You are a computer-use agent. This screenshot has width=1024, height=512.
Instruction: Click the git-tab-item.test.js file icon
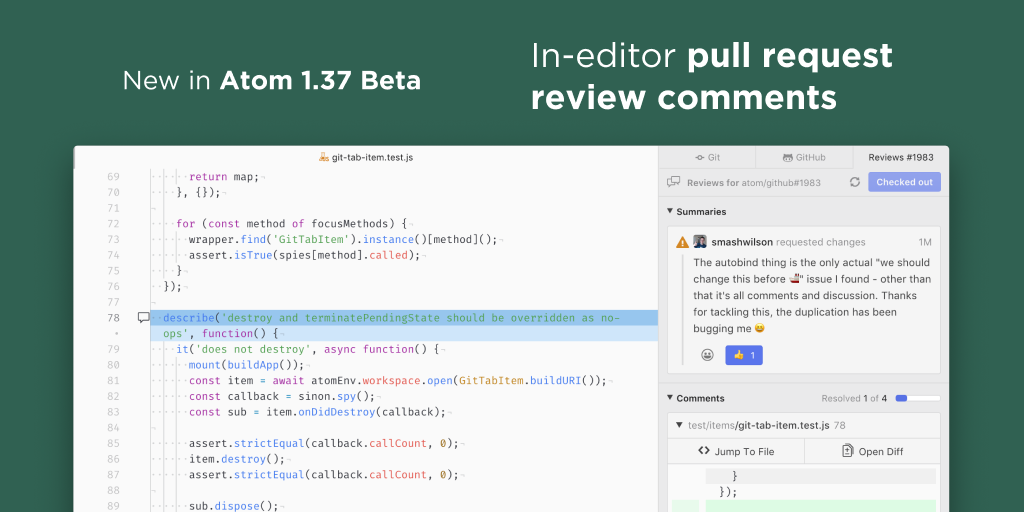tap(324, 157)
